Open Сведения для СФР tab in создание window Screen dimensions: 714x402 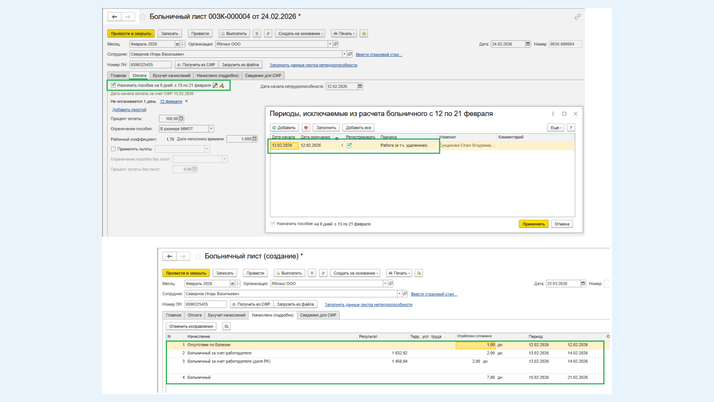(x=319, y=315)
